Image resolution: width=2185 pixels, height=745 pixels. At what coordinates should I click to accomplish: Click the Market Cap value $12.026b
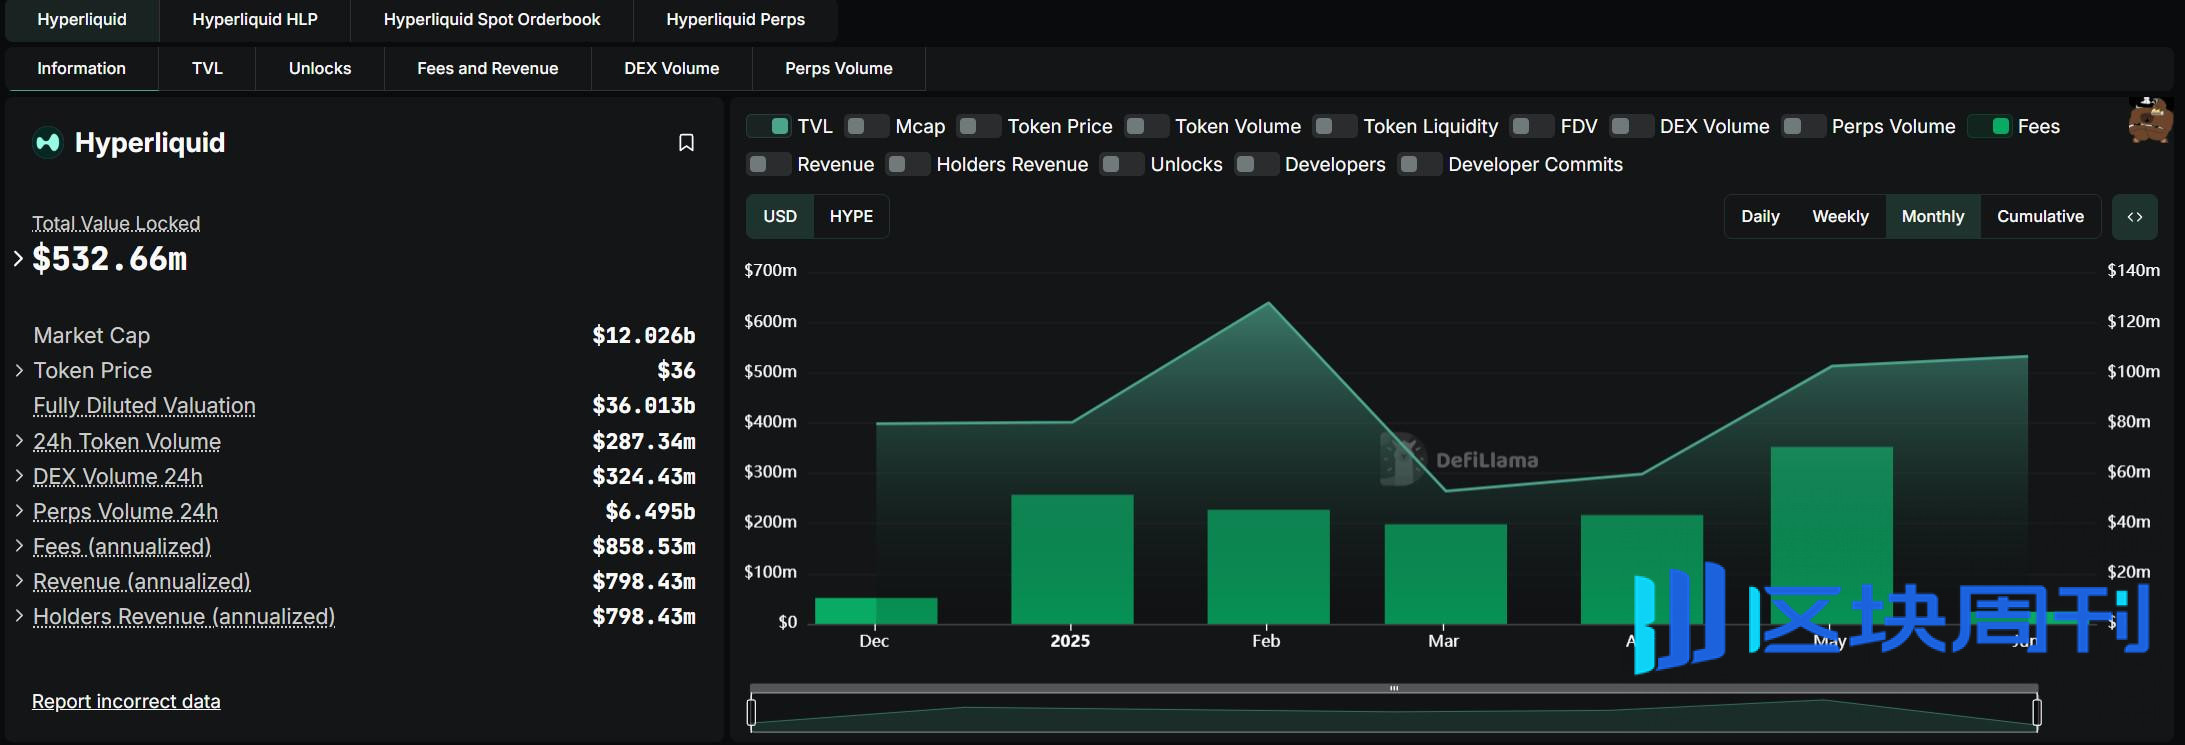643,335
